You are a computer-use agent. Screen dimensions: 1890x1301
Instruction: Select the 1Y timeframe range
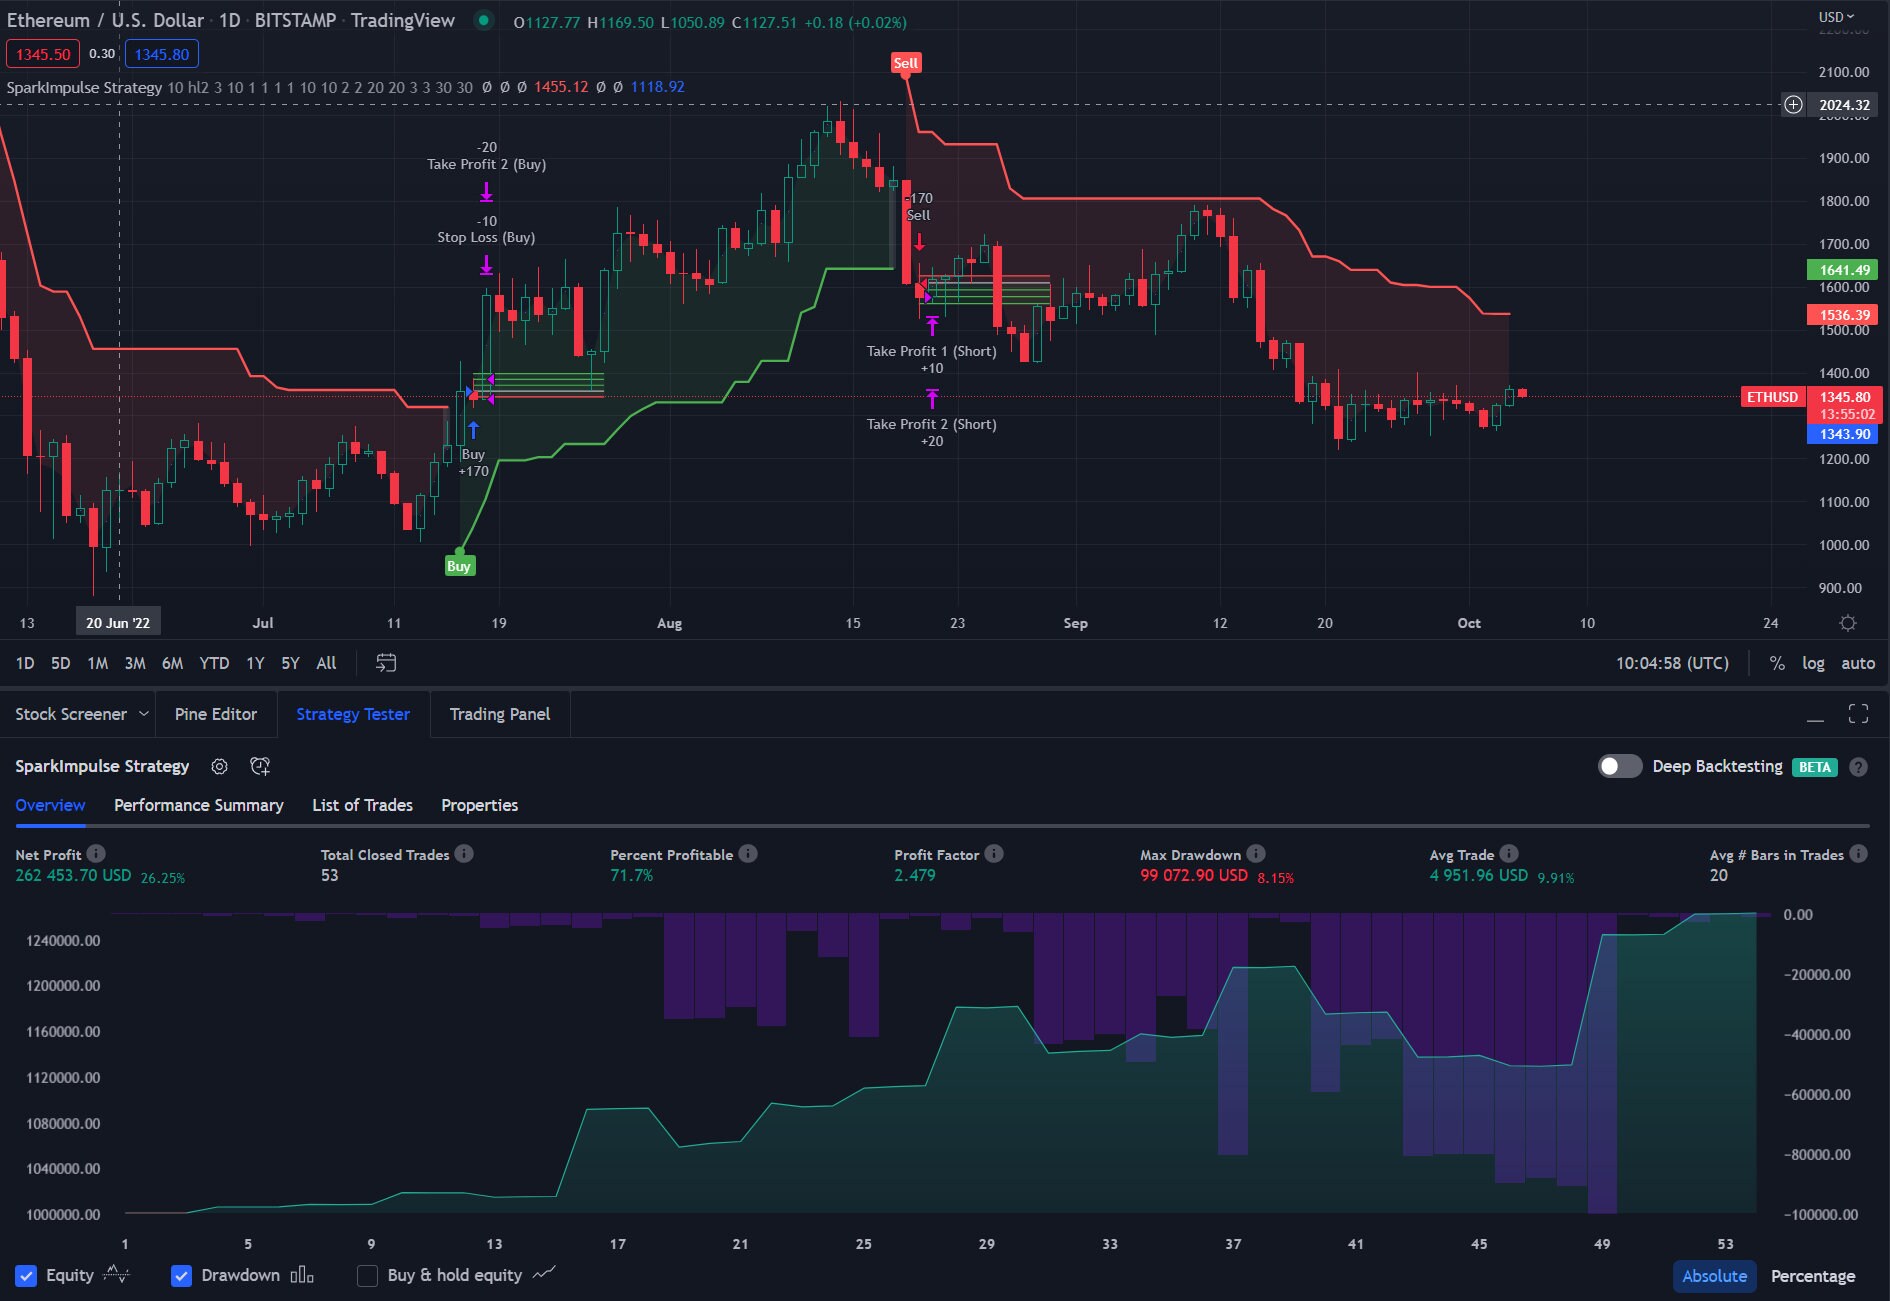tap(254, 663)
